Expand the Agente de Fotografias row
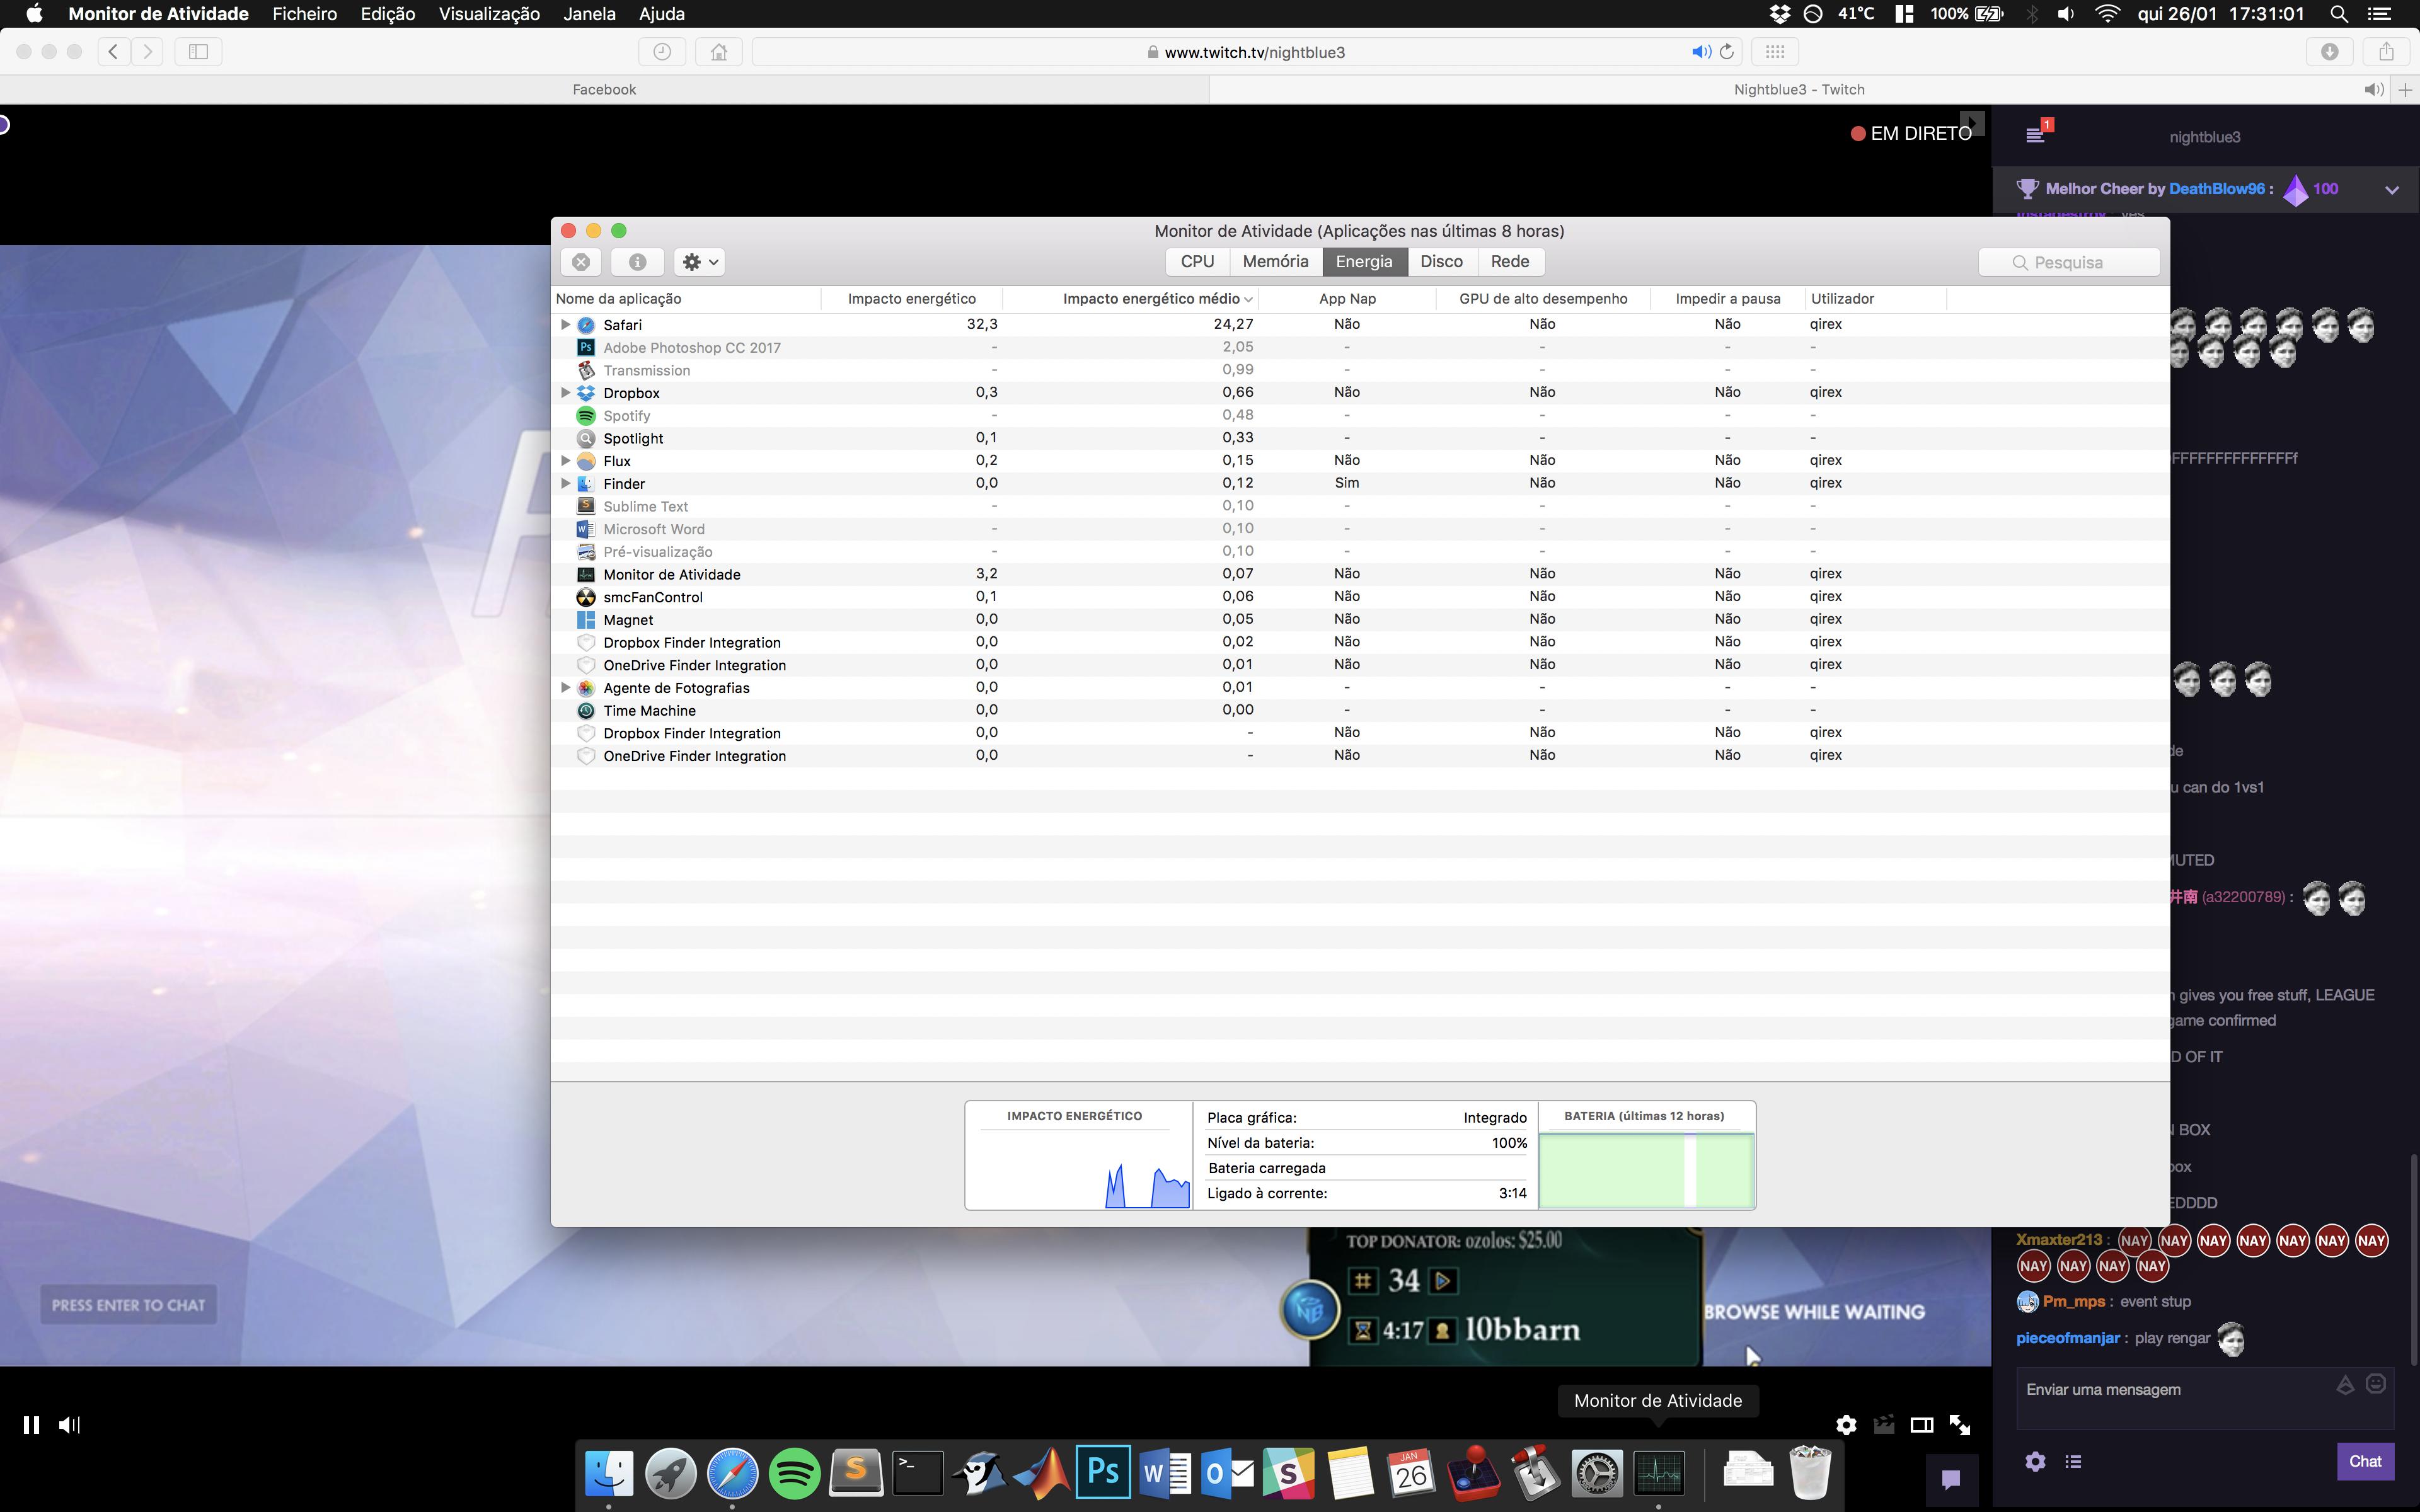The height and width of the screenshot is (1512, 2420). 565,687
